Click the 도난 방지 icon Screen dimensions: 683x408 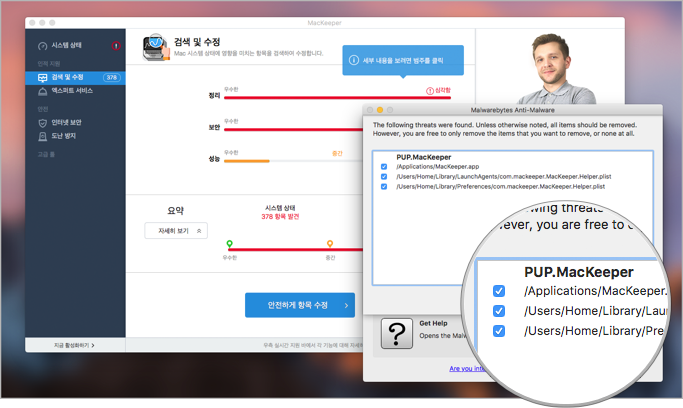[x=42, y=137]
